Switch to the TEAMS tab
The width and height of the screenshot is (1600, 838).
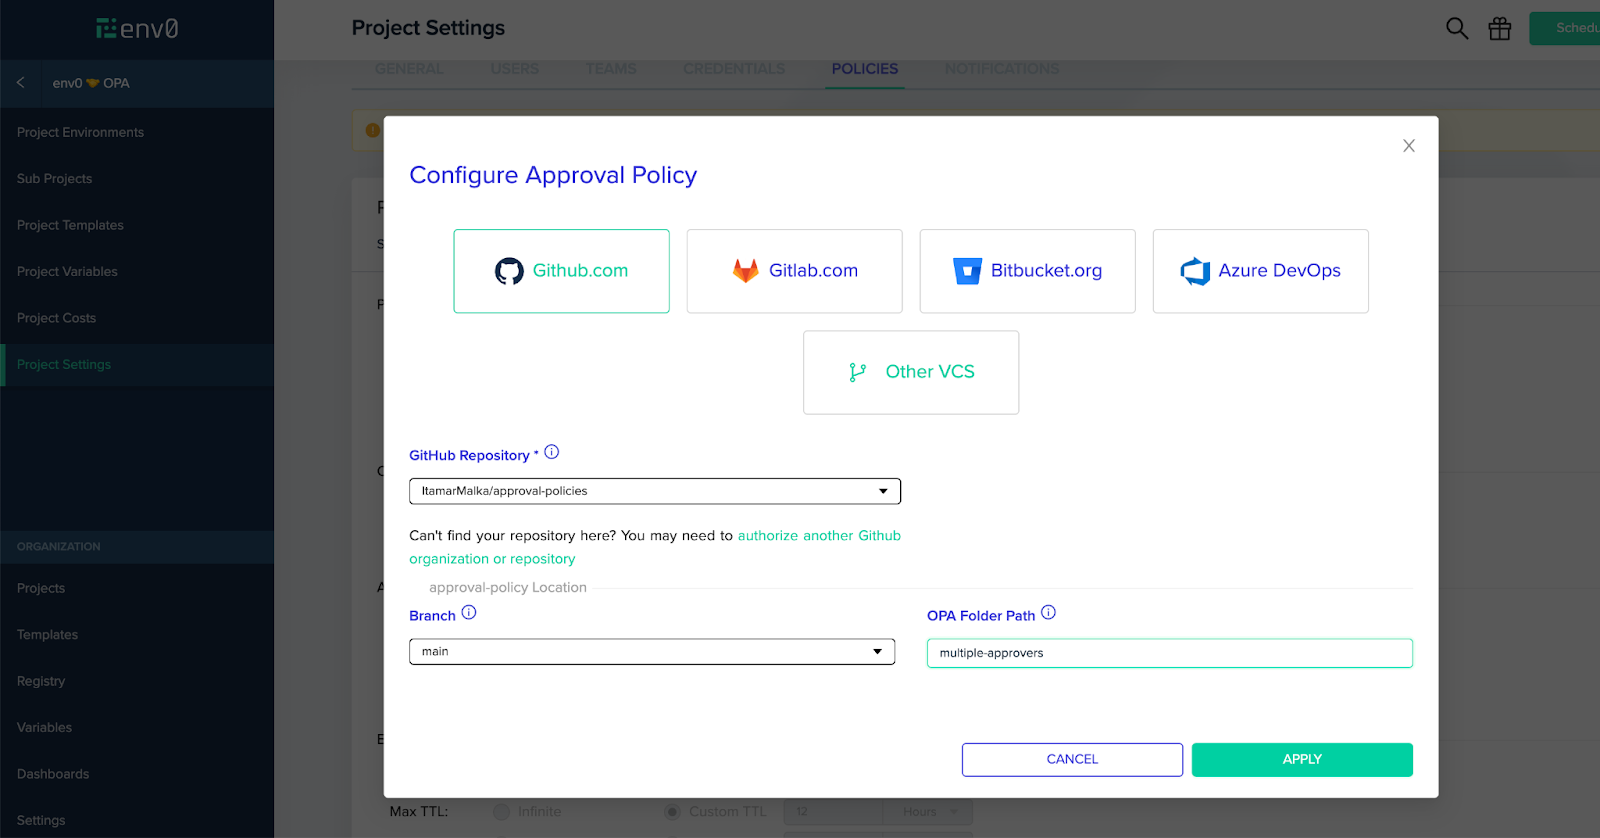[611, 69]
